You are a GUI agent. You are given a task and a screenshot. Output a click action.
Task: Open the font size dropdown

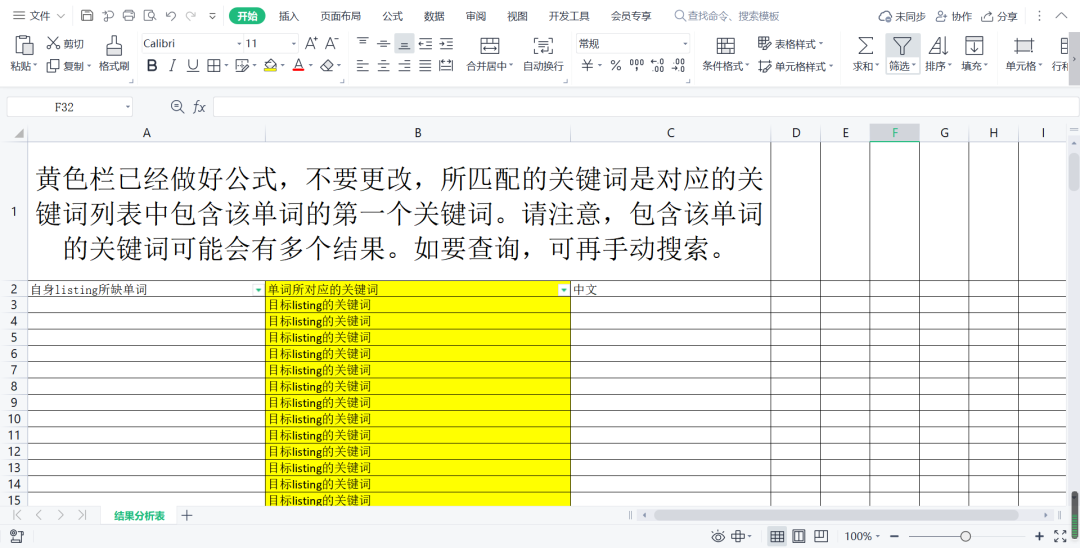pyautogui.click(x=293, y=43)
